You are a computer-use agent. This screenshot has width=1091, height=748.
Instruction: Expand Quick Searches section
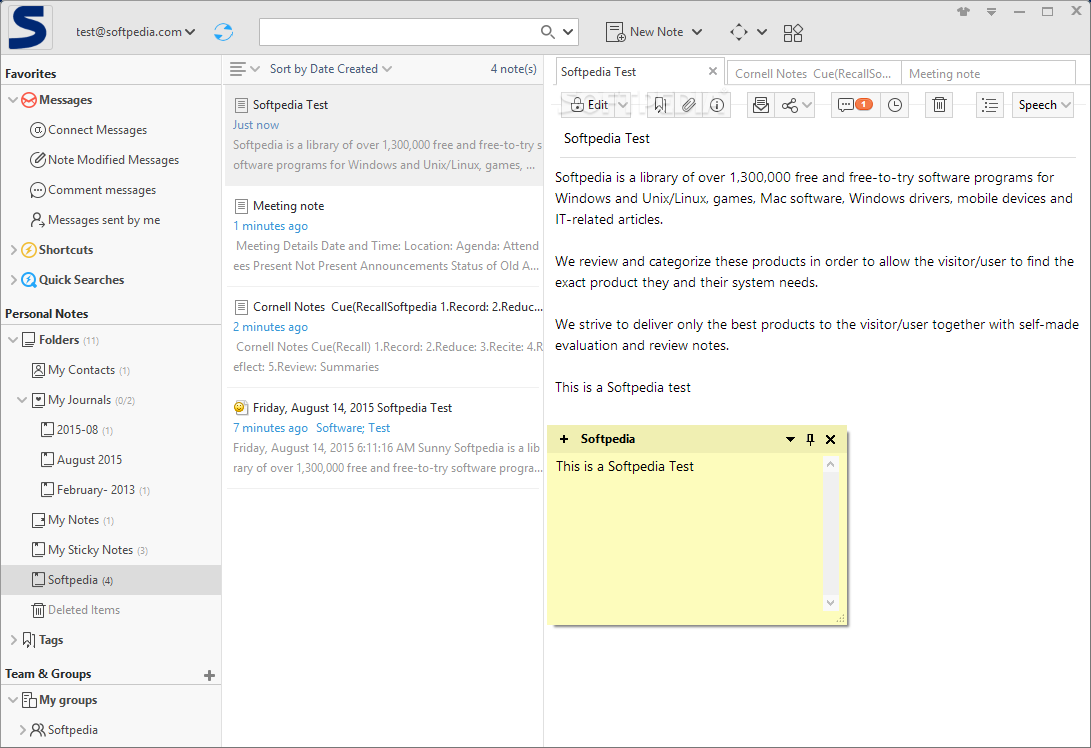[x=13, y=280]
